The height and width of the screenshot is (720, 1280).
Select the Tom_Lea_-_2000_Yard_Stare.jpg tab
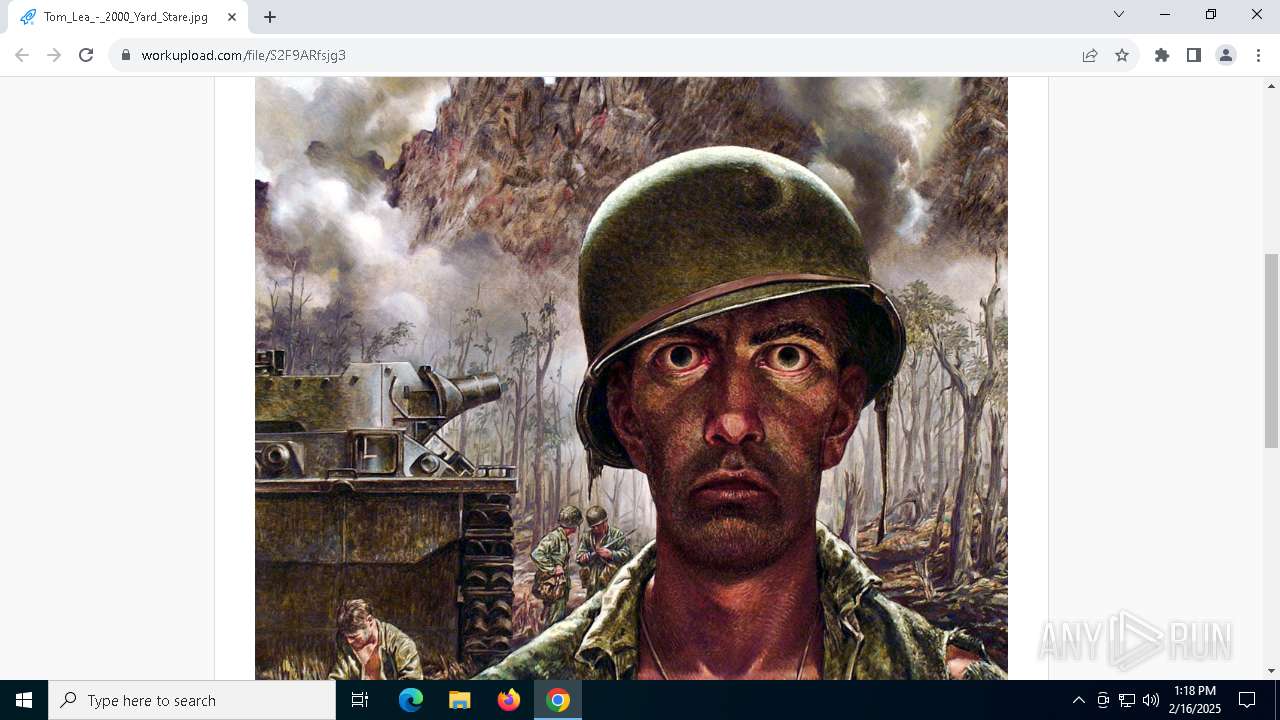click(128, 17)
